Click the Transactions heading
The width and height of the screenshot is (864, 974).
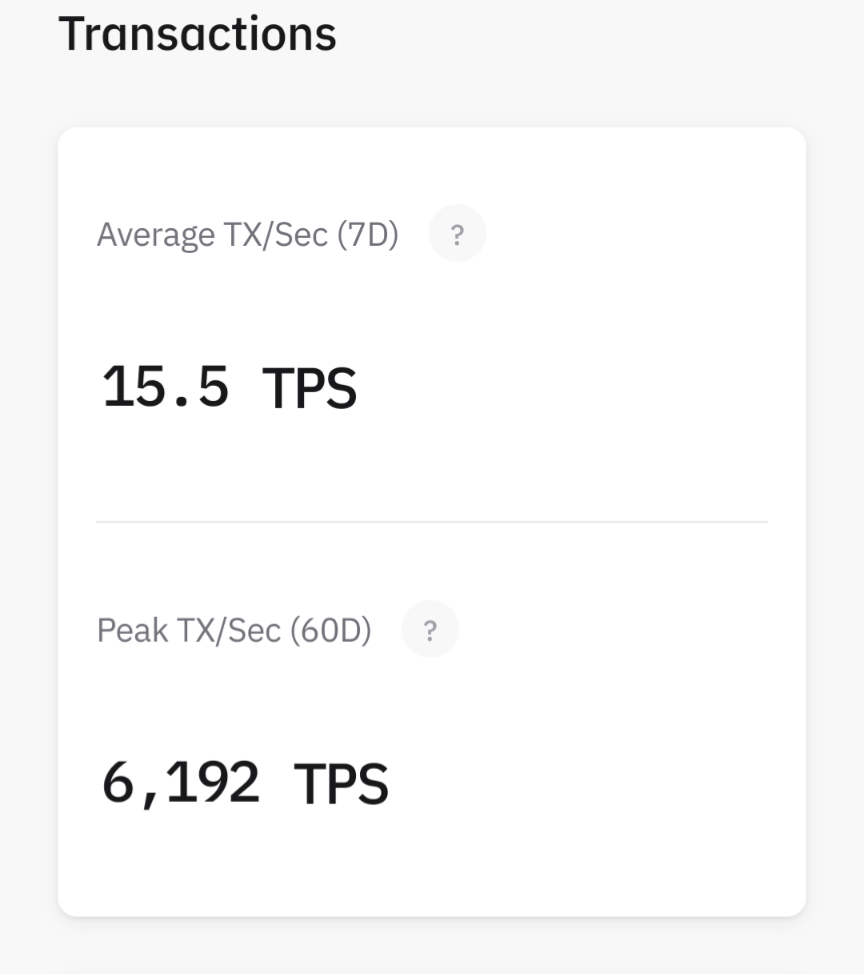pyautogui.click(x=198, y=34)
